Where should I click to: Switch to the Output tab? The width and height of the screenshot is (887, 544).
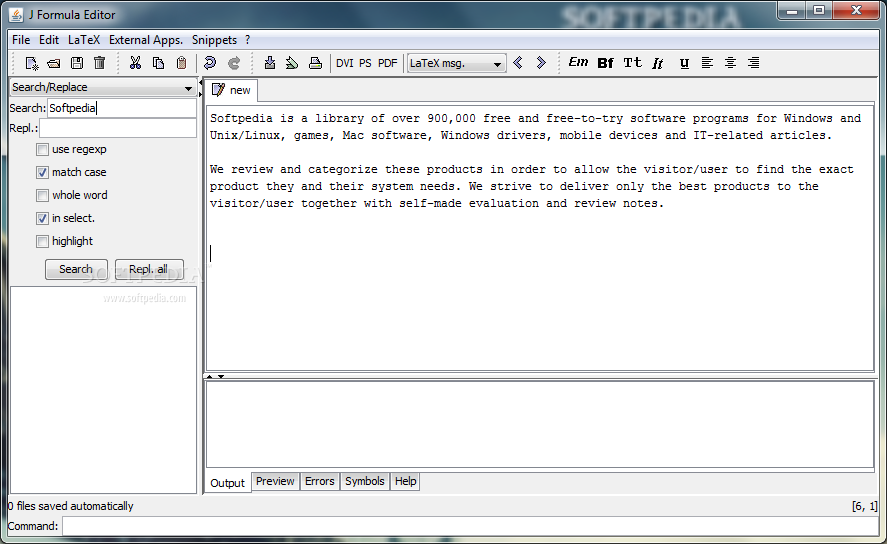pos(227,483)
